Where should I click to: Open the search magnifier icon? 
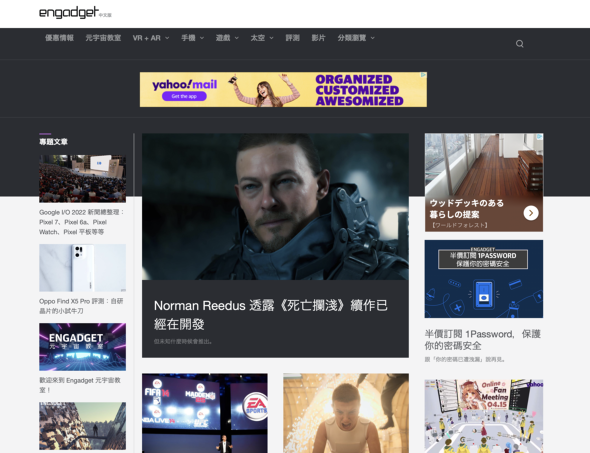click(520, 44)
